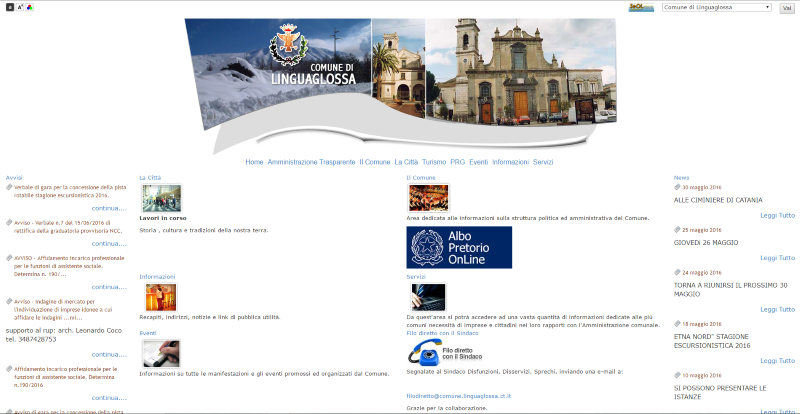Click the tag icon next to 10 maggio 2016
800x414 pixels.
coord(677,375)
